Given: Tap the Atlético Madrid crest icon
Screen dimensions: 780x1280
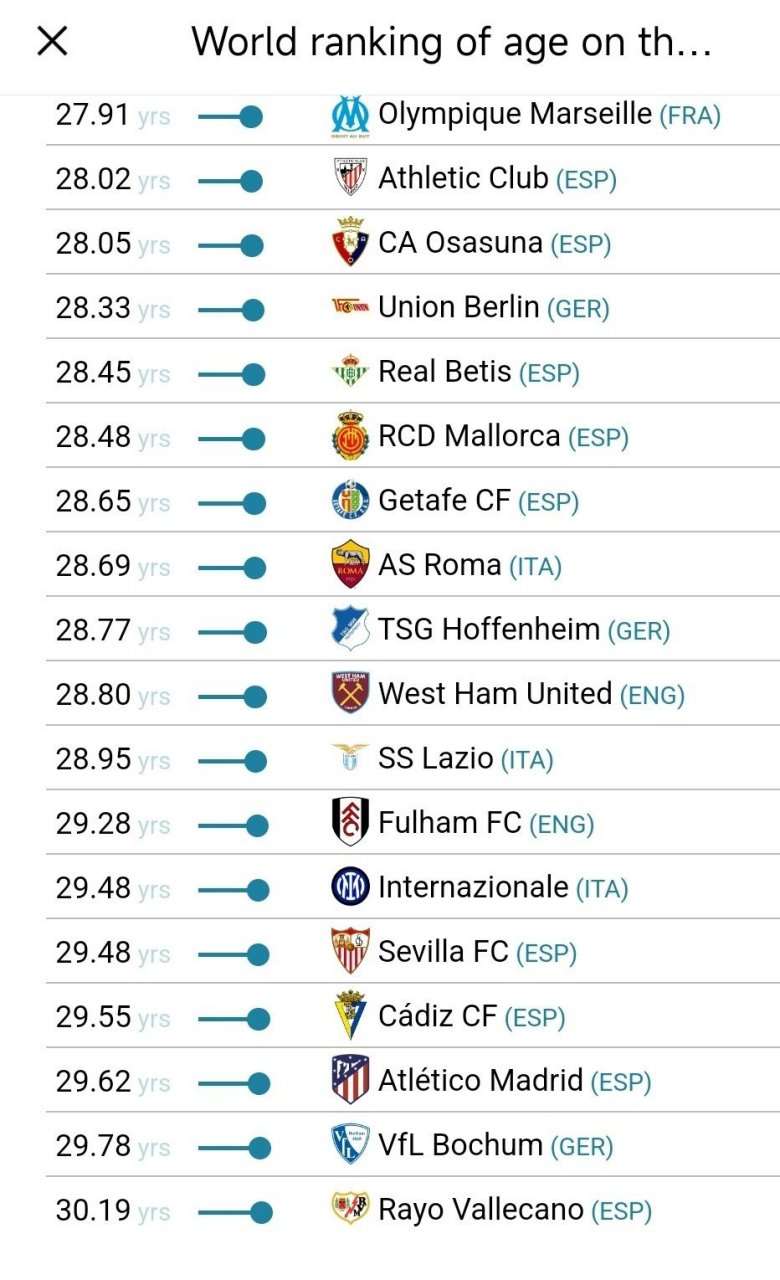Looking at the screenshot, I should [350, 1080].
